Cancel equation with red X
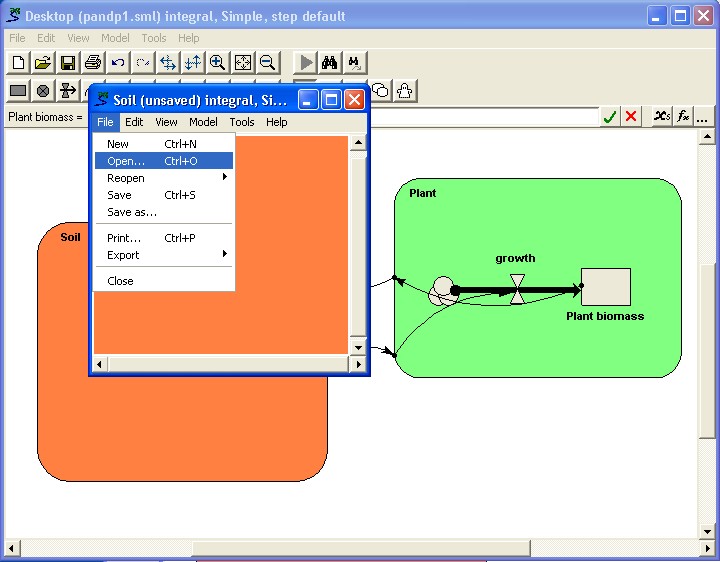The width and height of the screenshot is (720, 562). (631, 117)
